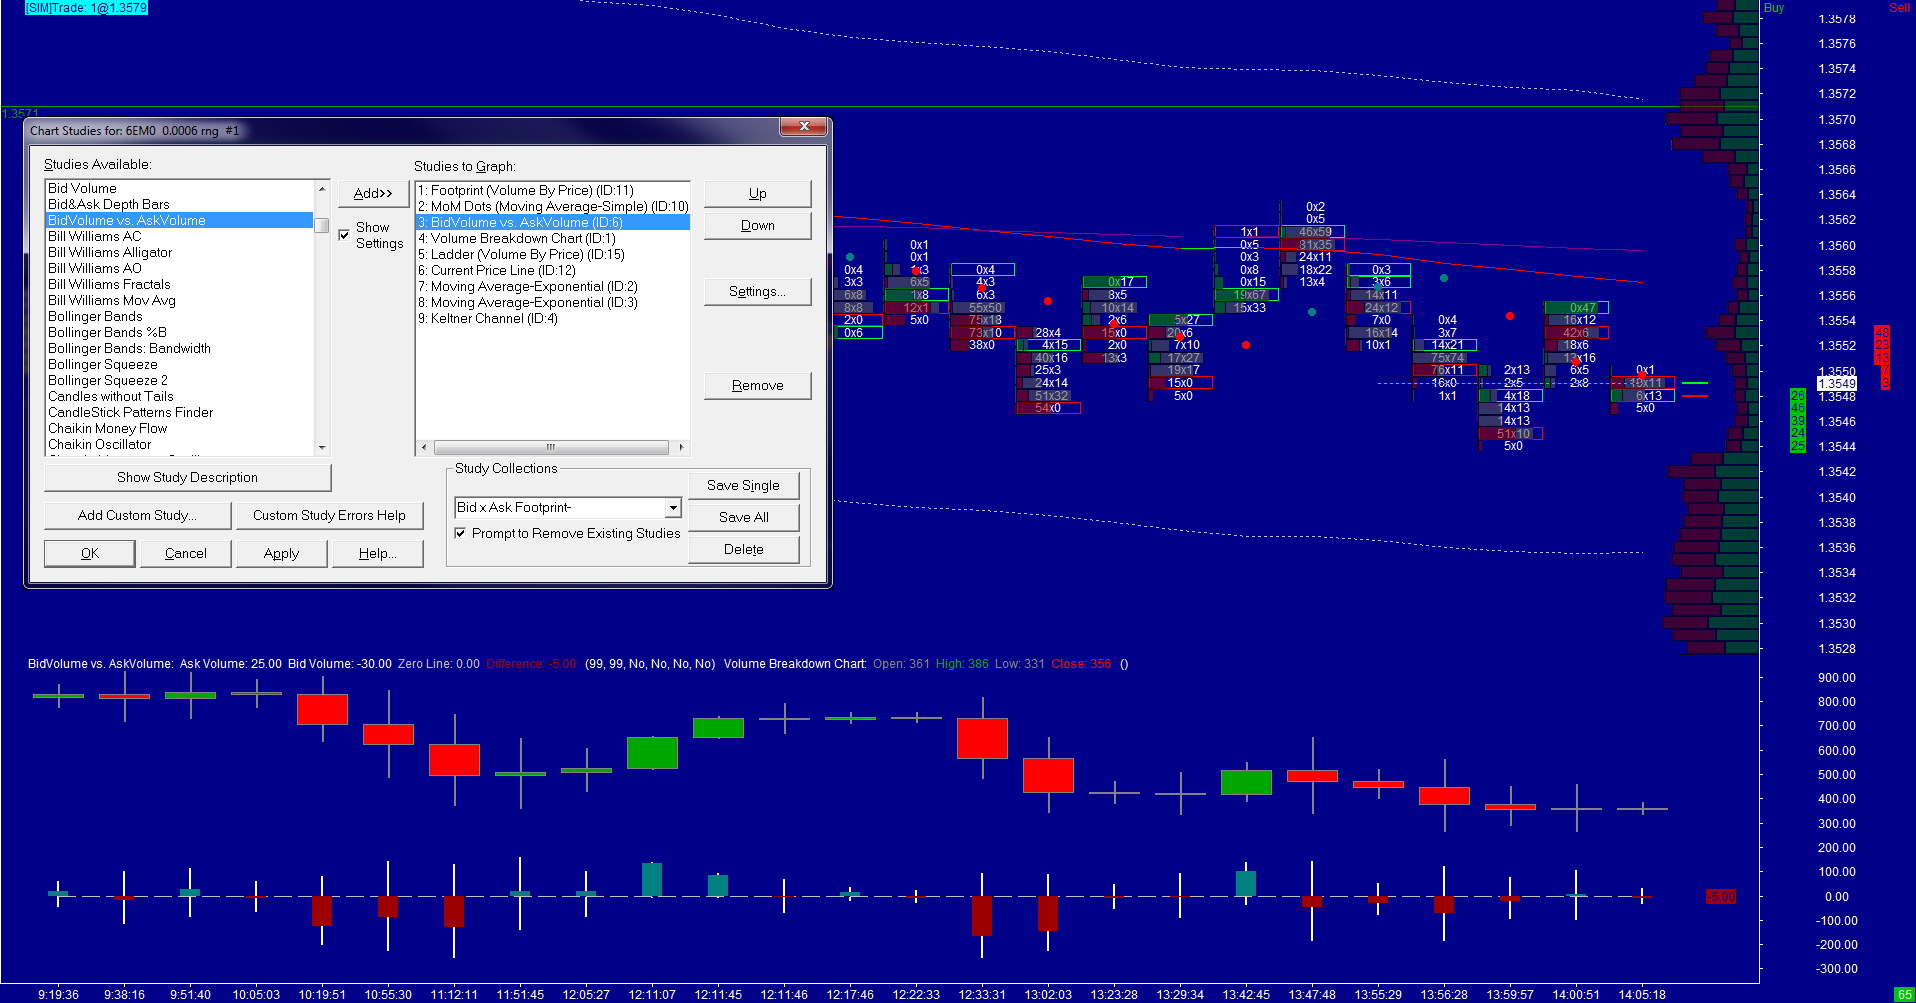The width and height of the screenshot is (1916, 1003).
Task: Click the Chart Studies dialog title bar
Action: point(400,130)
